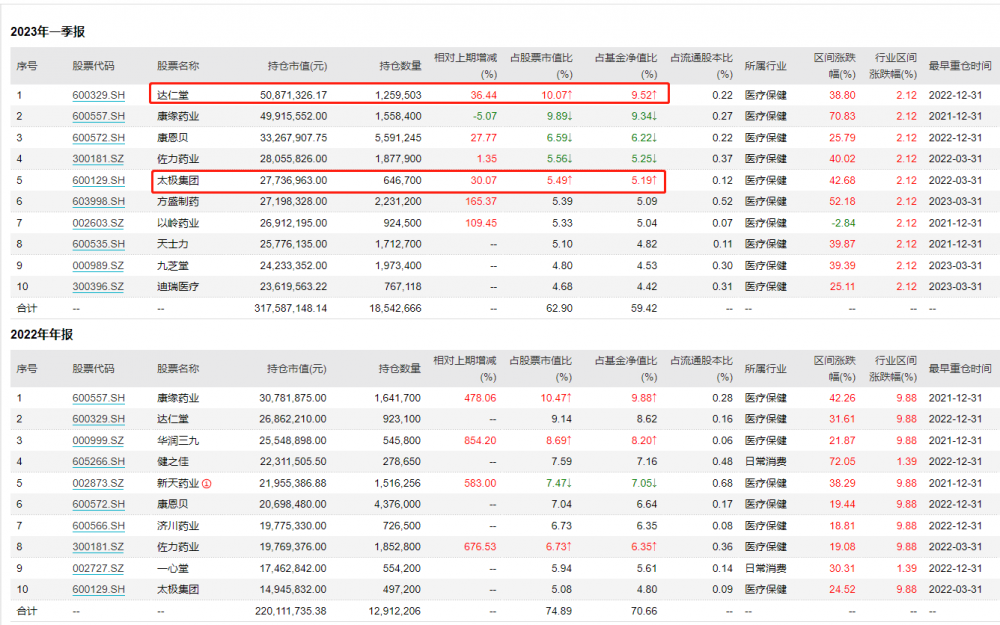Click the 2022年年报 section heading
The height and width of the screenshot is (625, 1000).
point(42,335)
